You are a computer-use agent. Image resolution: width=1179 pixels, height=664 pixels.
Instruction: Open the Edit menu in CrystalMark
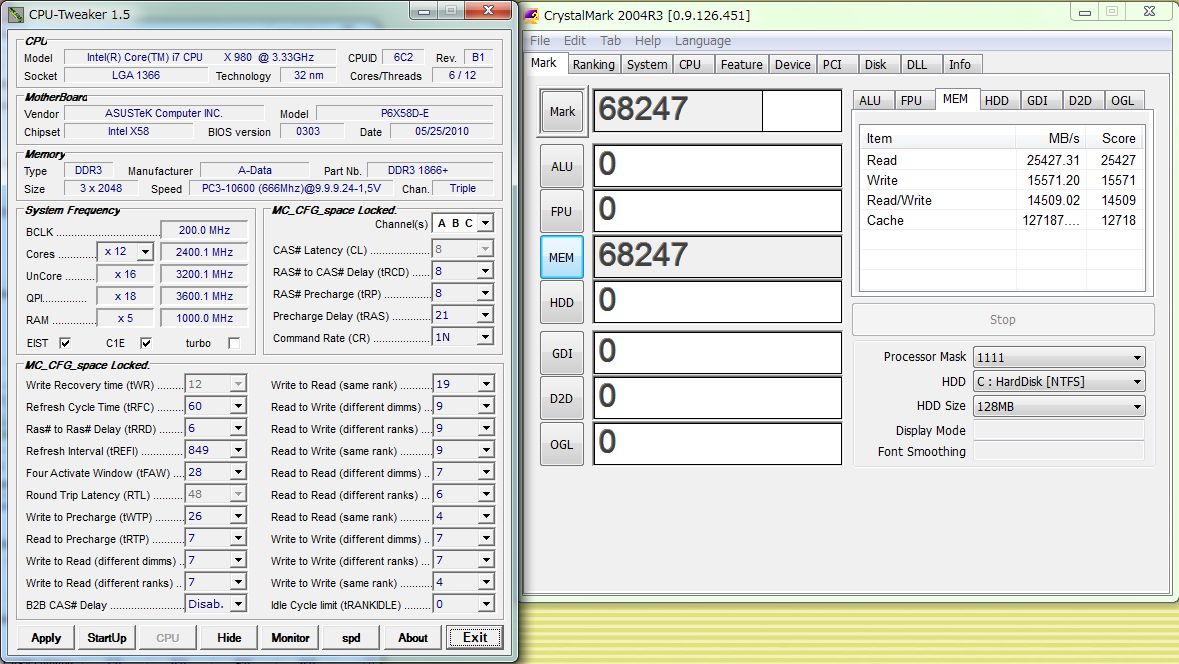click(x=574, y=41)
